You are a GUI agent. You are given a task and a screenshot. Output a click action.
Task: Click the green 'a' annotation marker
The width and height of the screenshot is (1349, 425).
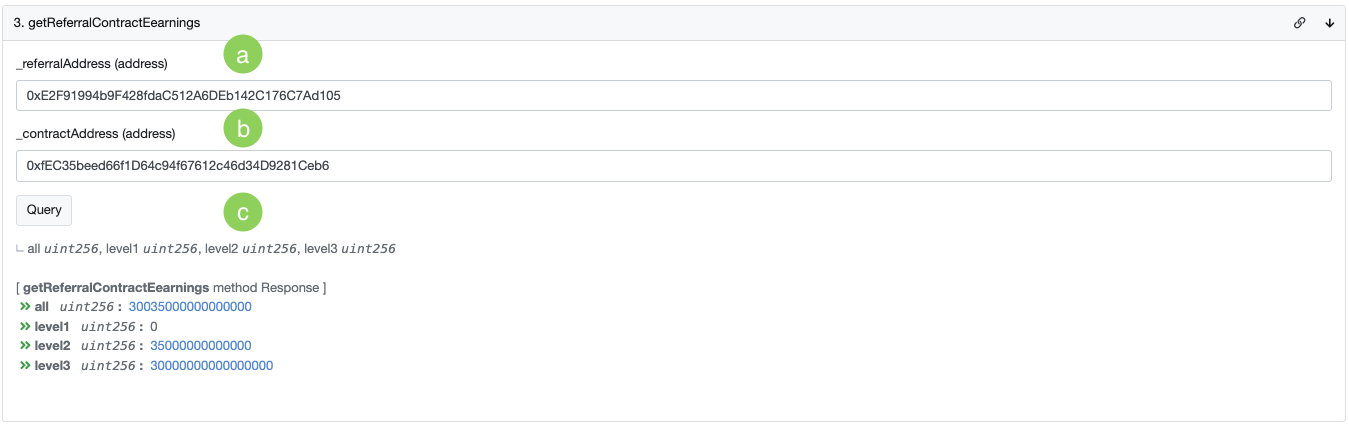click(242, 55)
